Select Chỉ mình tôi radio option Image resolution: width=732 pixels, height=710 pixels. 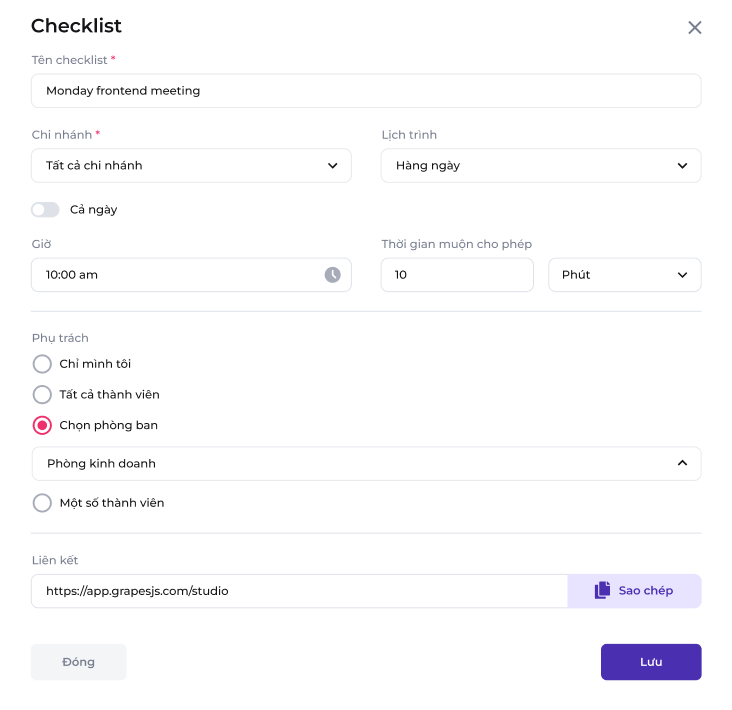point(42,364)
